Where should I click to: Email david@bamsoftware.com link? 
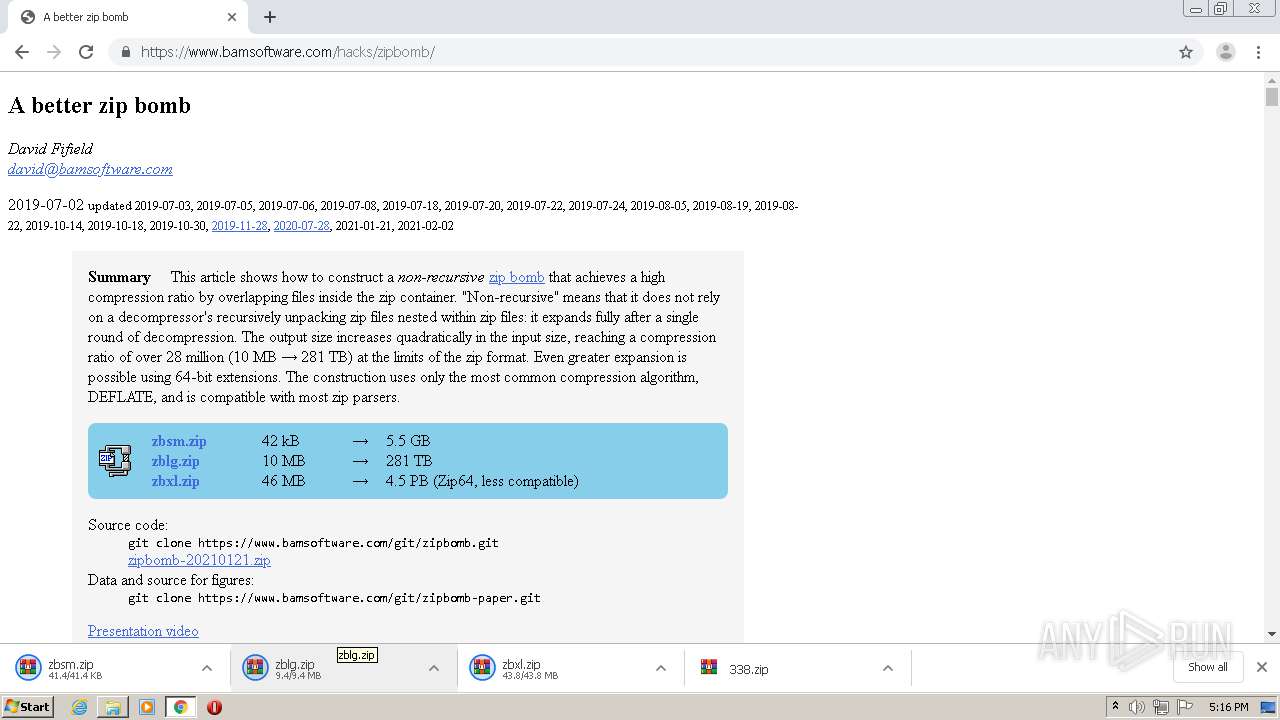click(x=90, y=169)
